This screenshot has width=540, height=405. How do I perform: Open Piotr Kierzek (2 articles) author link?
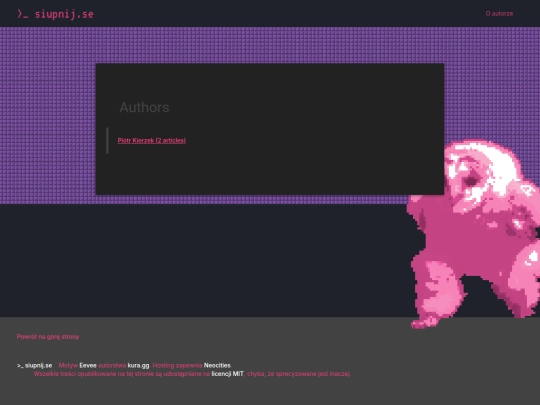pos(152,141)
